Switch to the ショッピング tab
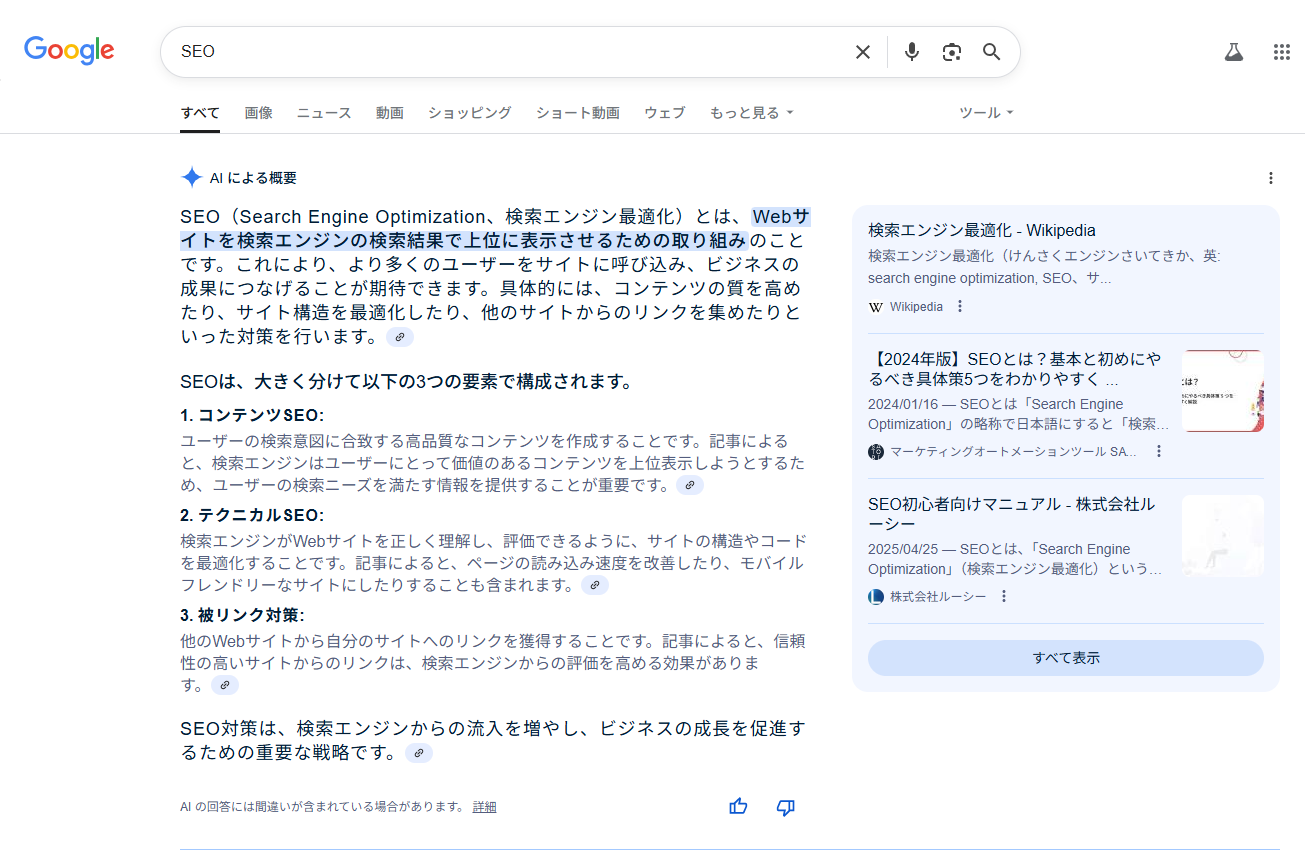The height and width of the screenshot is (865, 1305). pos(470,113)
